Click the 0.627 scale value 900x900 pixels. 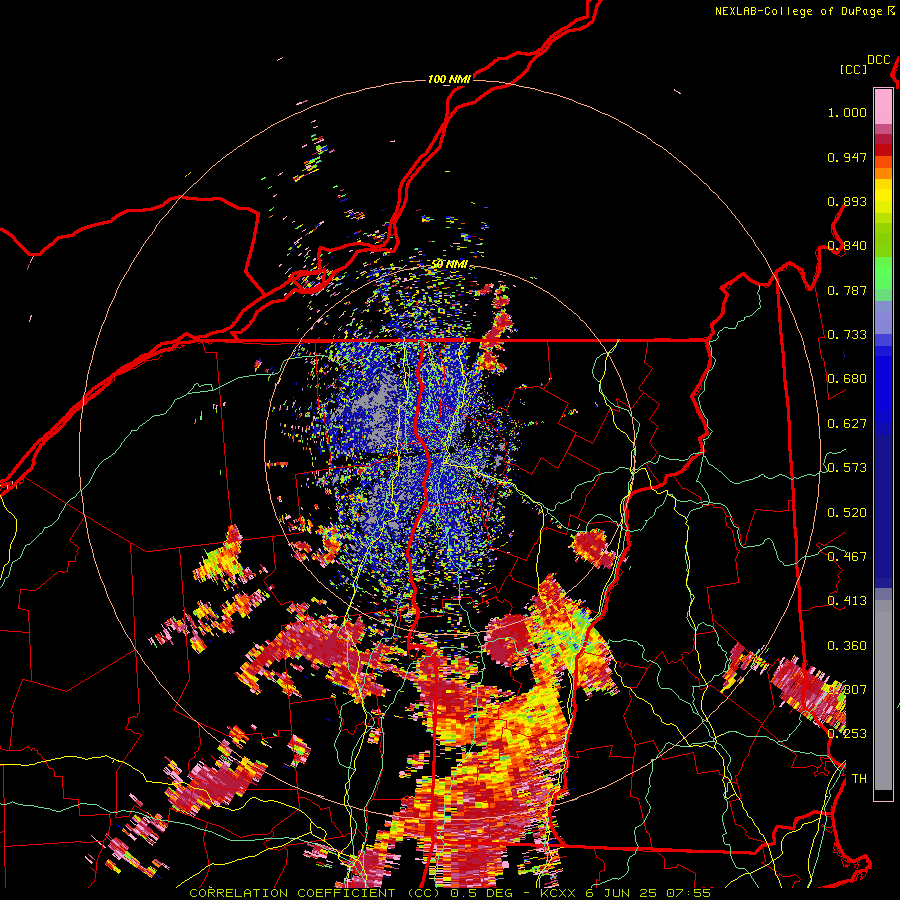847,424
